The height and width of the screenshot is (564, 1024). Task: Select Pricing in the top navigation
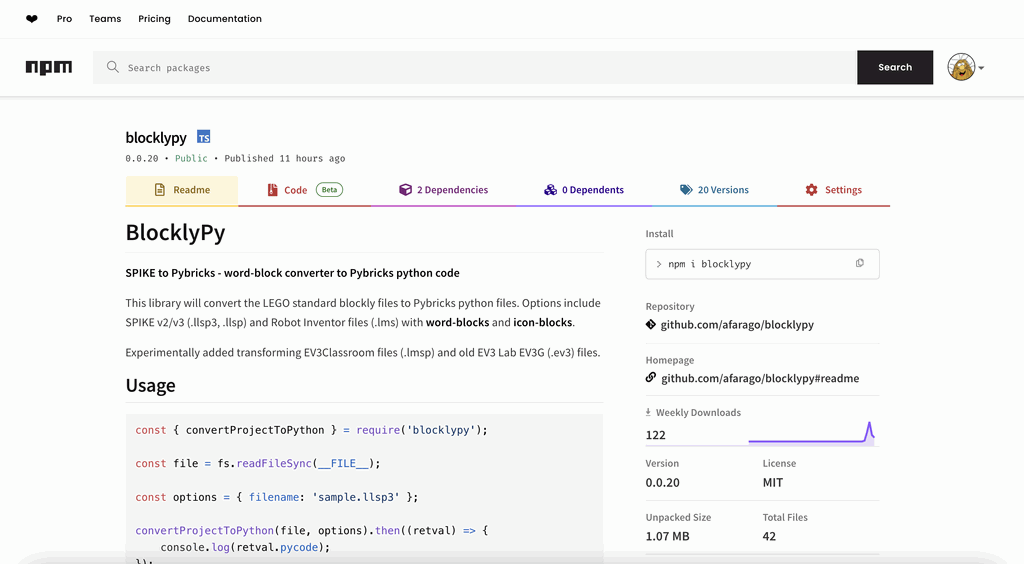[x=154, y=19]
